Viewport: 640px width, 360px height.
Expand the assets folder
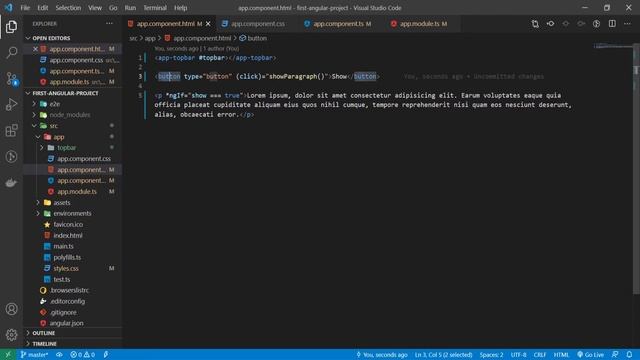[62, 203]
